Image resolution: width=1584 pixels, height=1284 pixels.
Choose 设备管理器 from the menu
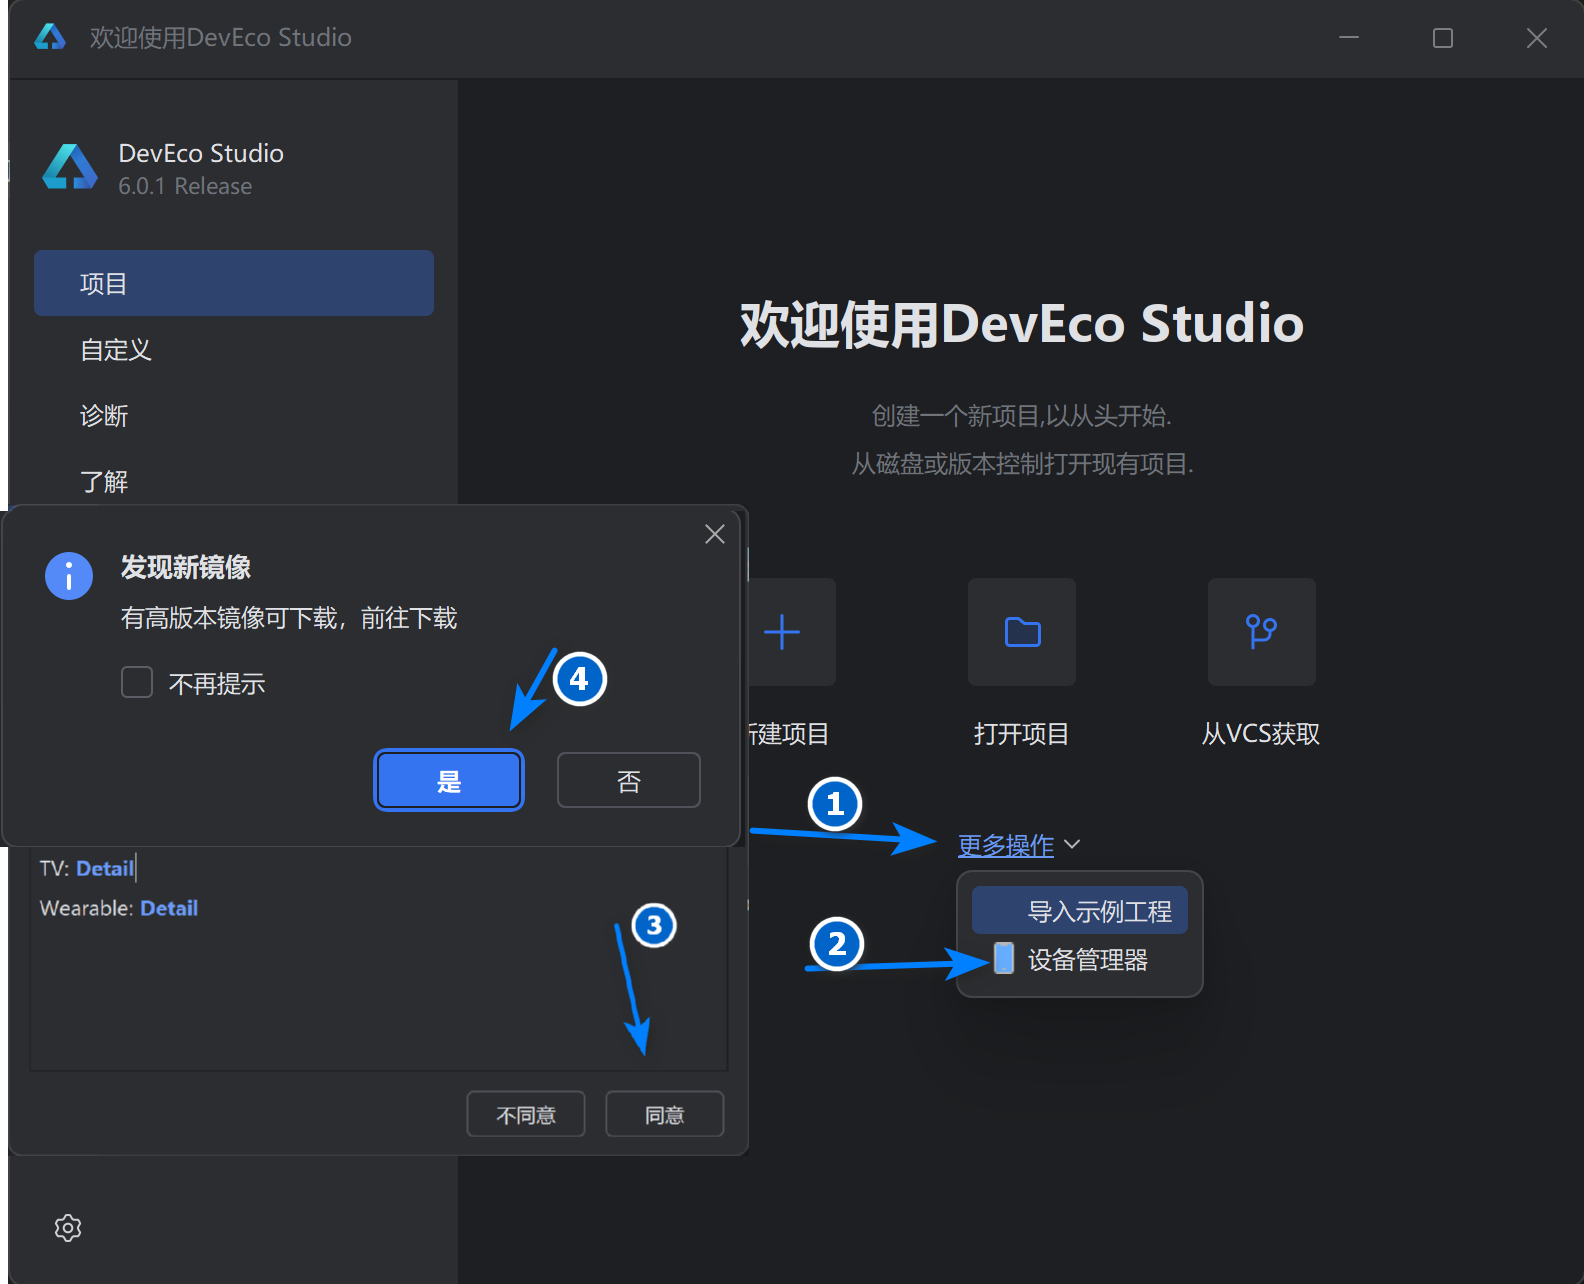(x=1087, y=960)
